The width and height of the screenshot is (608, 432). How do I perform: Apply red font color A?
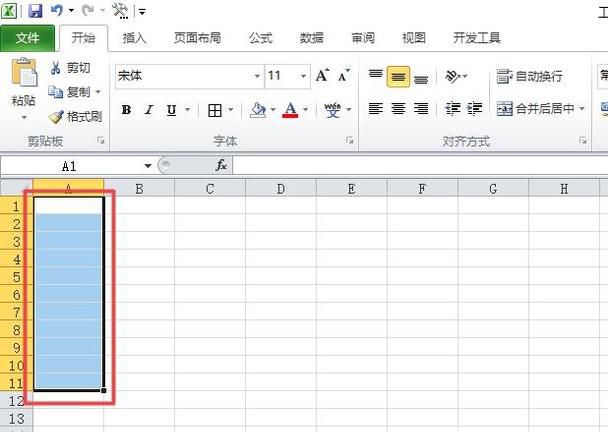[x=290, y=110]
